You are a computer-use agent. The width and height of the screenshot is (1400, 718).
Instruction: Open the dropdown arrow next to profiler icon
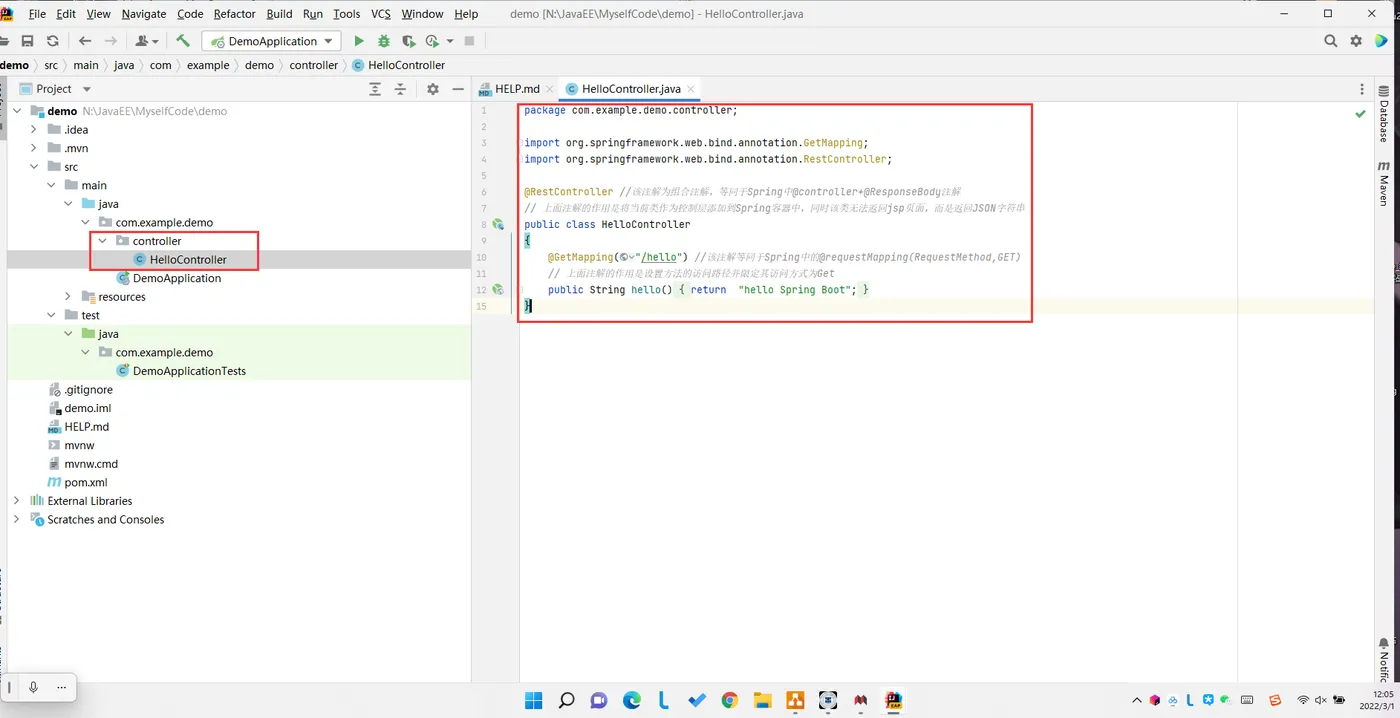450,41
